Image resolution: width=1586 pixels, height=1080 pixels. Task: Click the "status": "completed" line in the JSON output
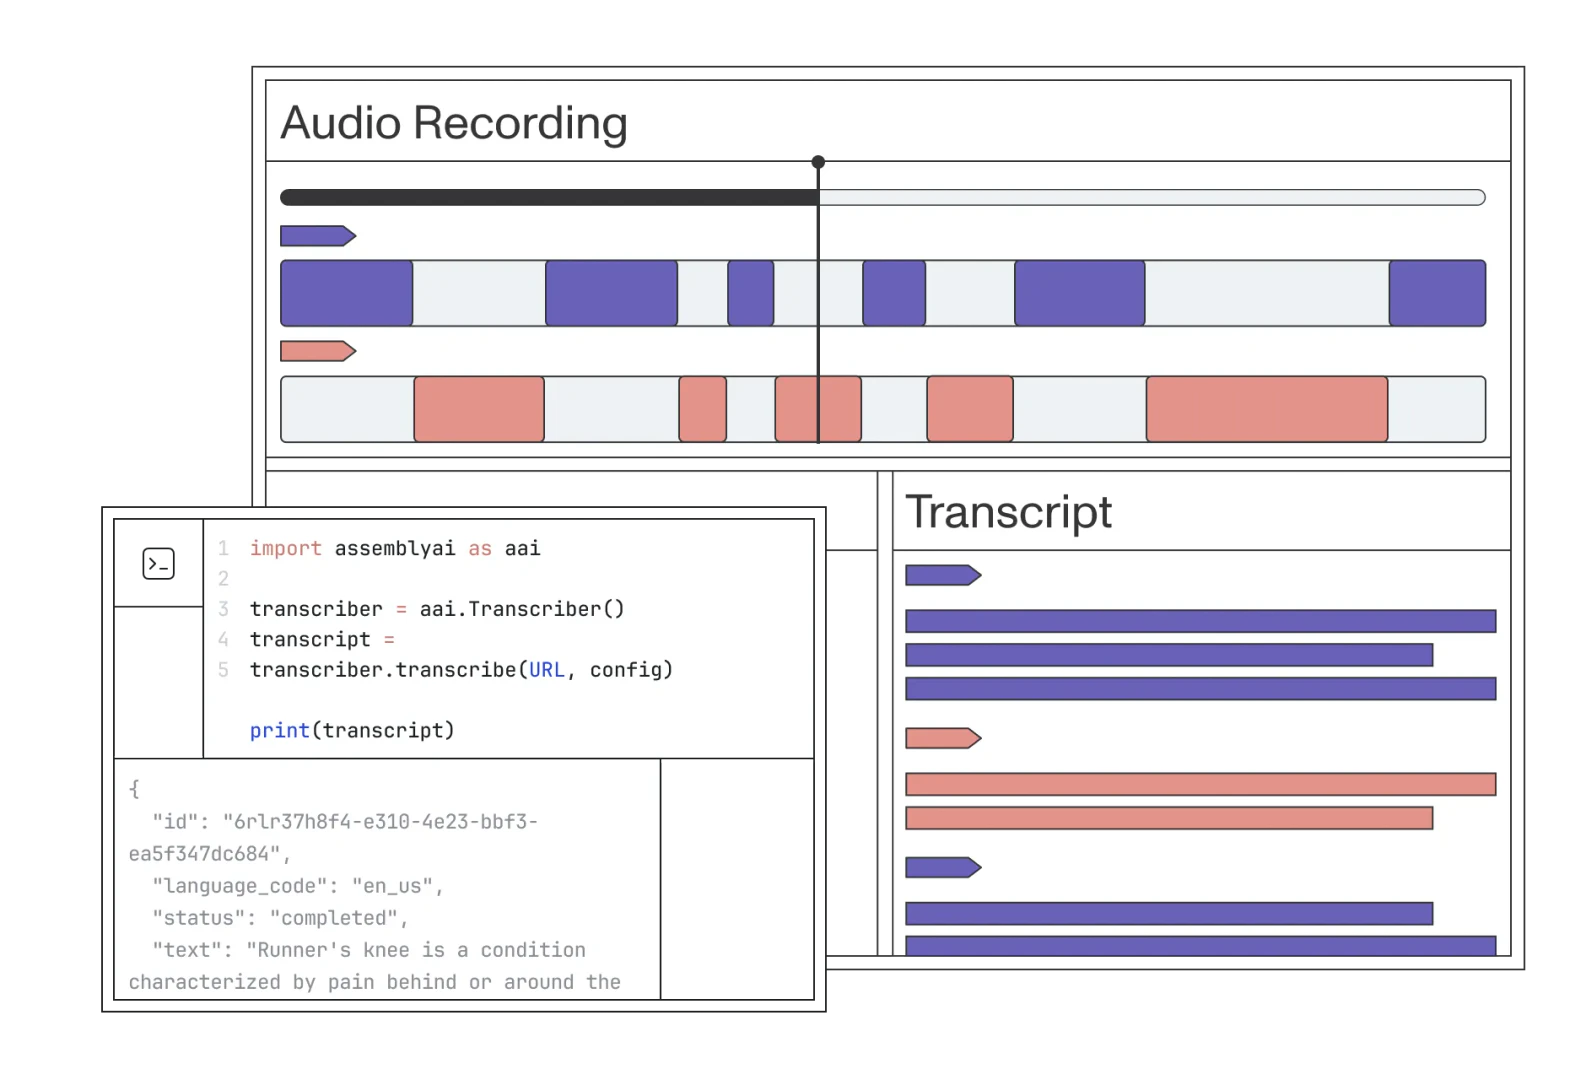pos(279,918)
